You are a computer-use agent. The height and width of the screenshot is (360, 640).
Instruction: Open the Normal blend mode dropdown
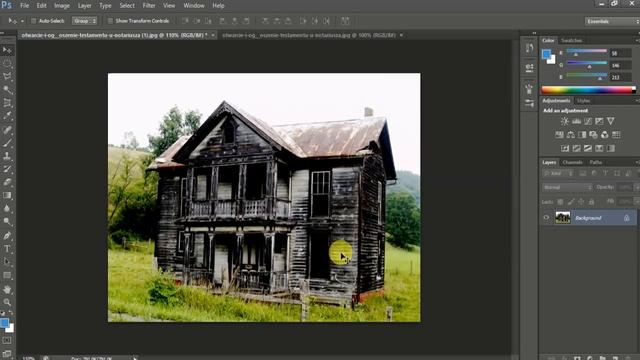[567, 187]
